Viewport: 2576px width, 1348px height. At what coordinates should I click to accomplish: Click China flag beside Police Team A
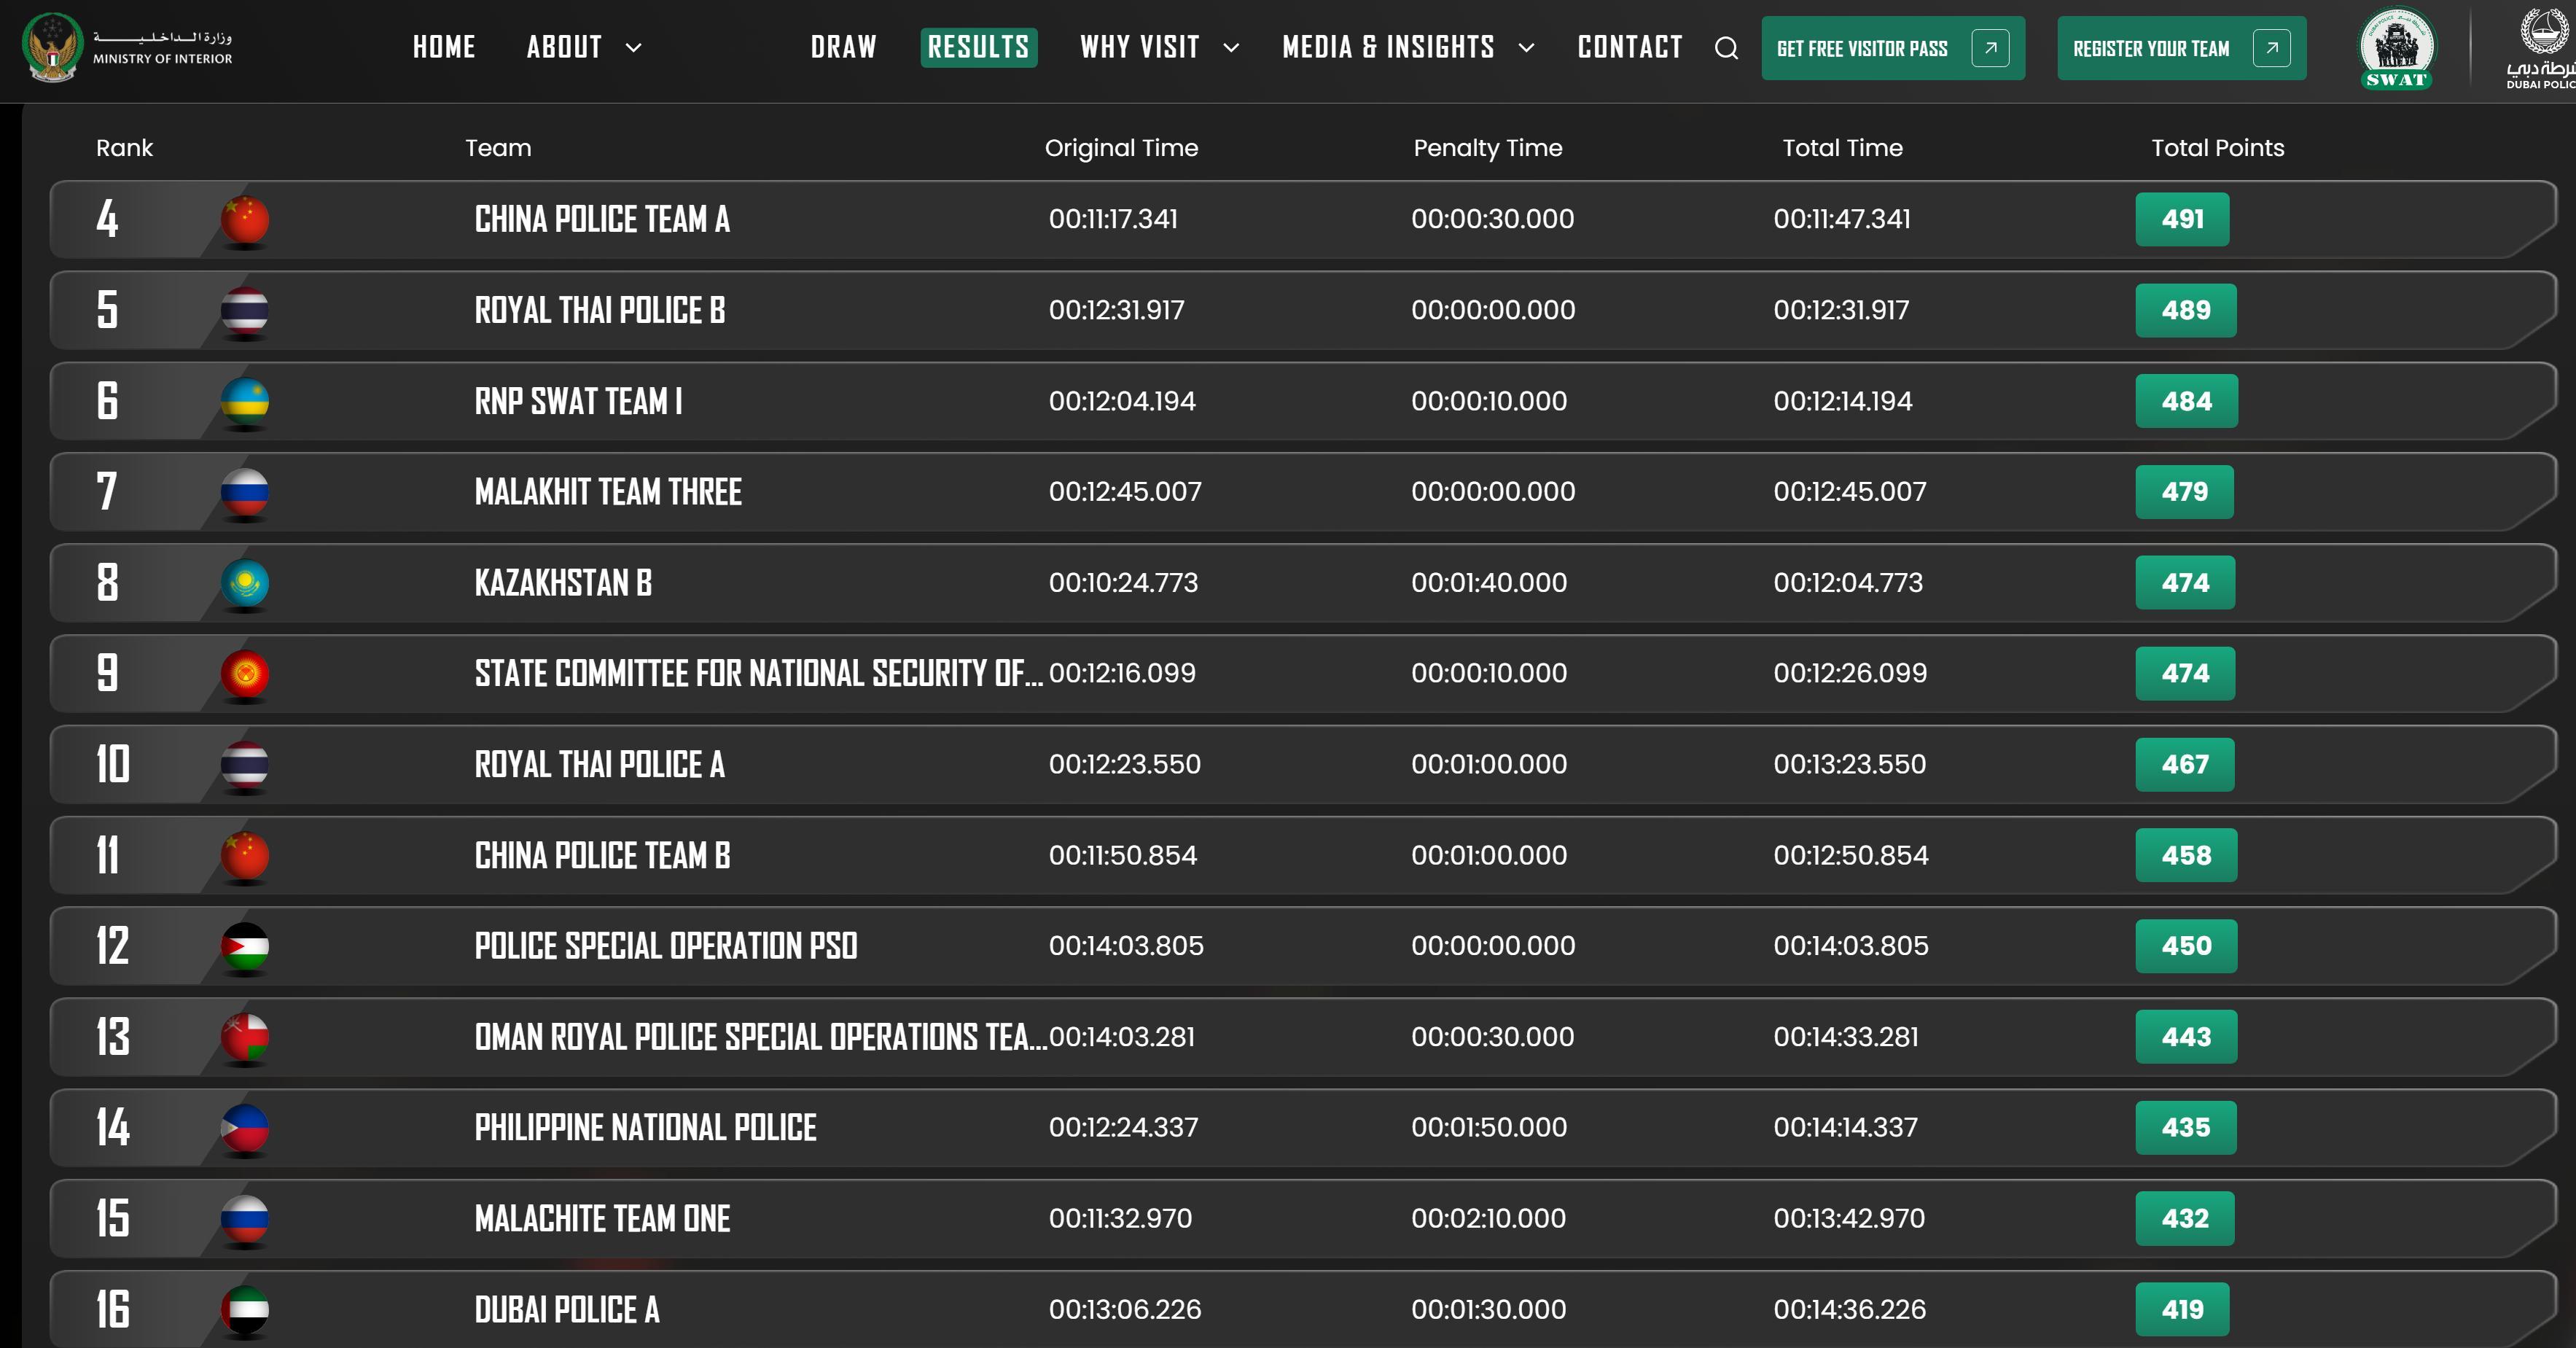point(245,220)
